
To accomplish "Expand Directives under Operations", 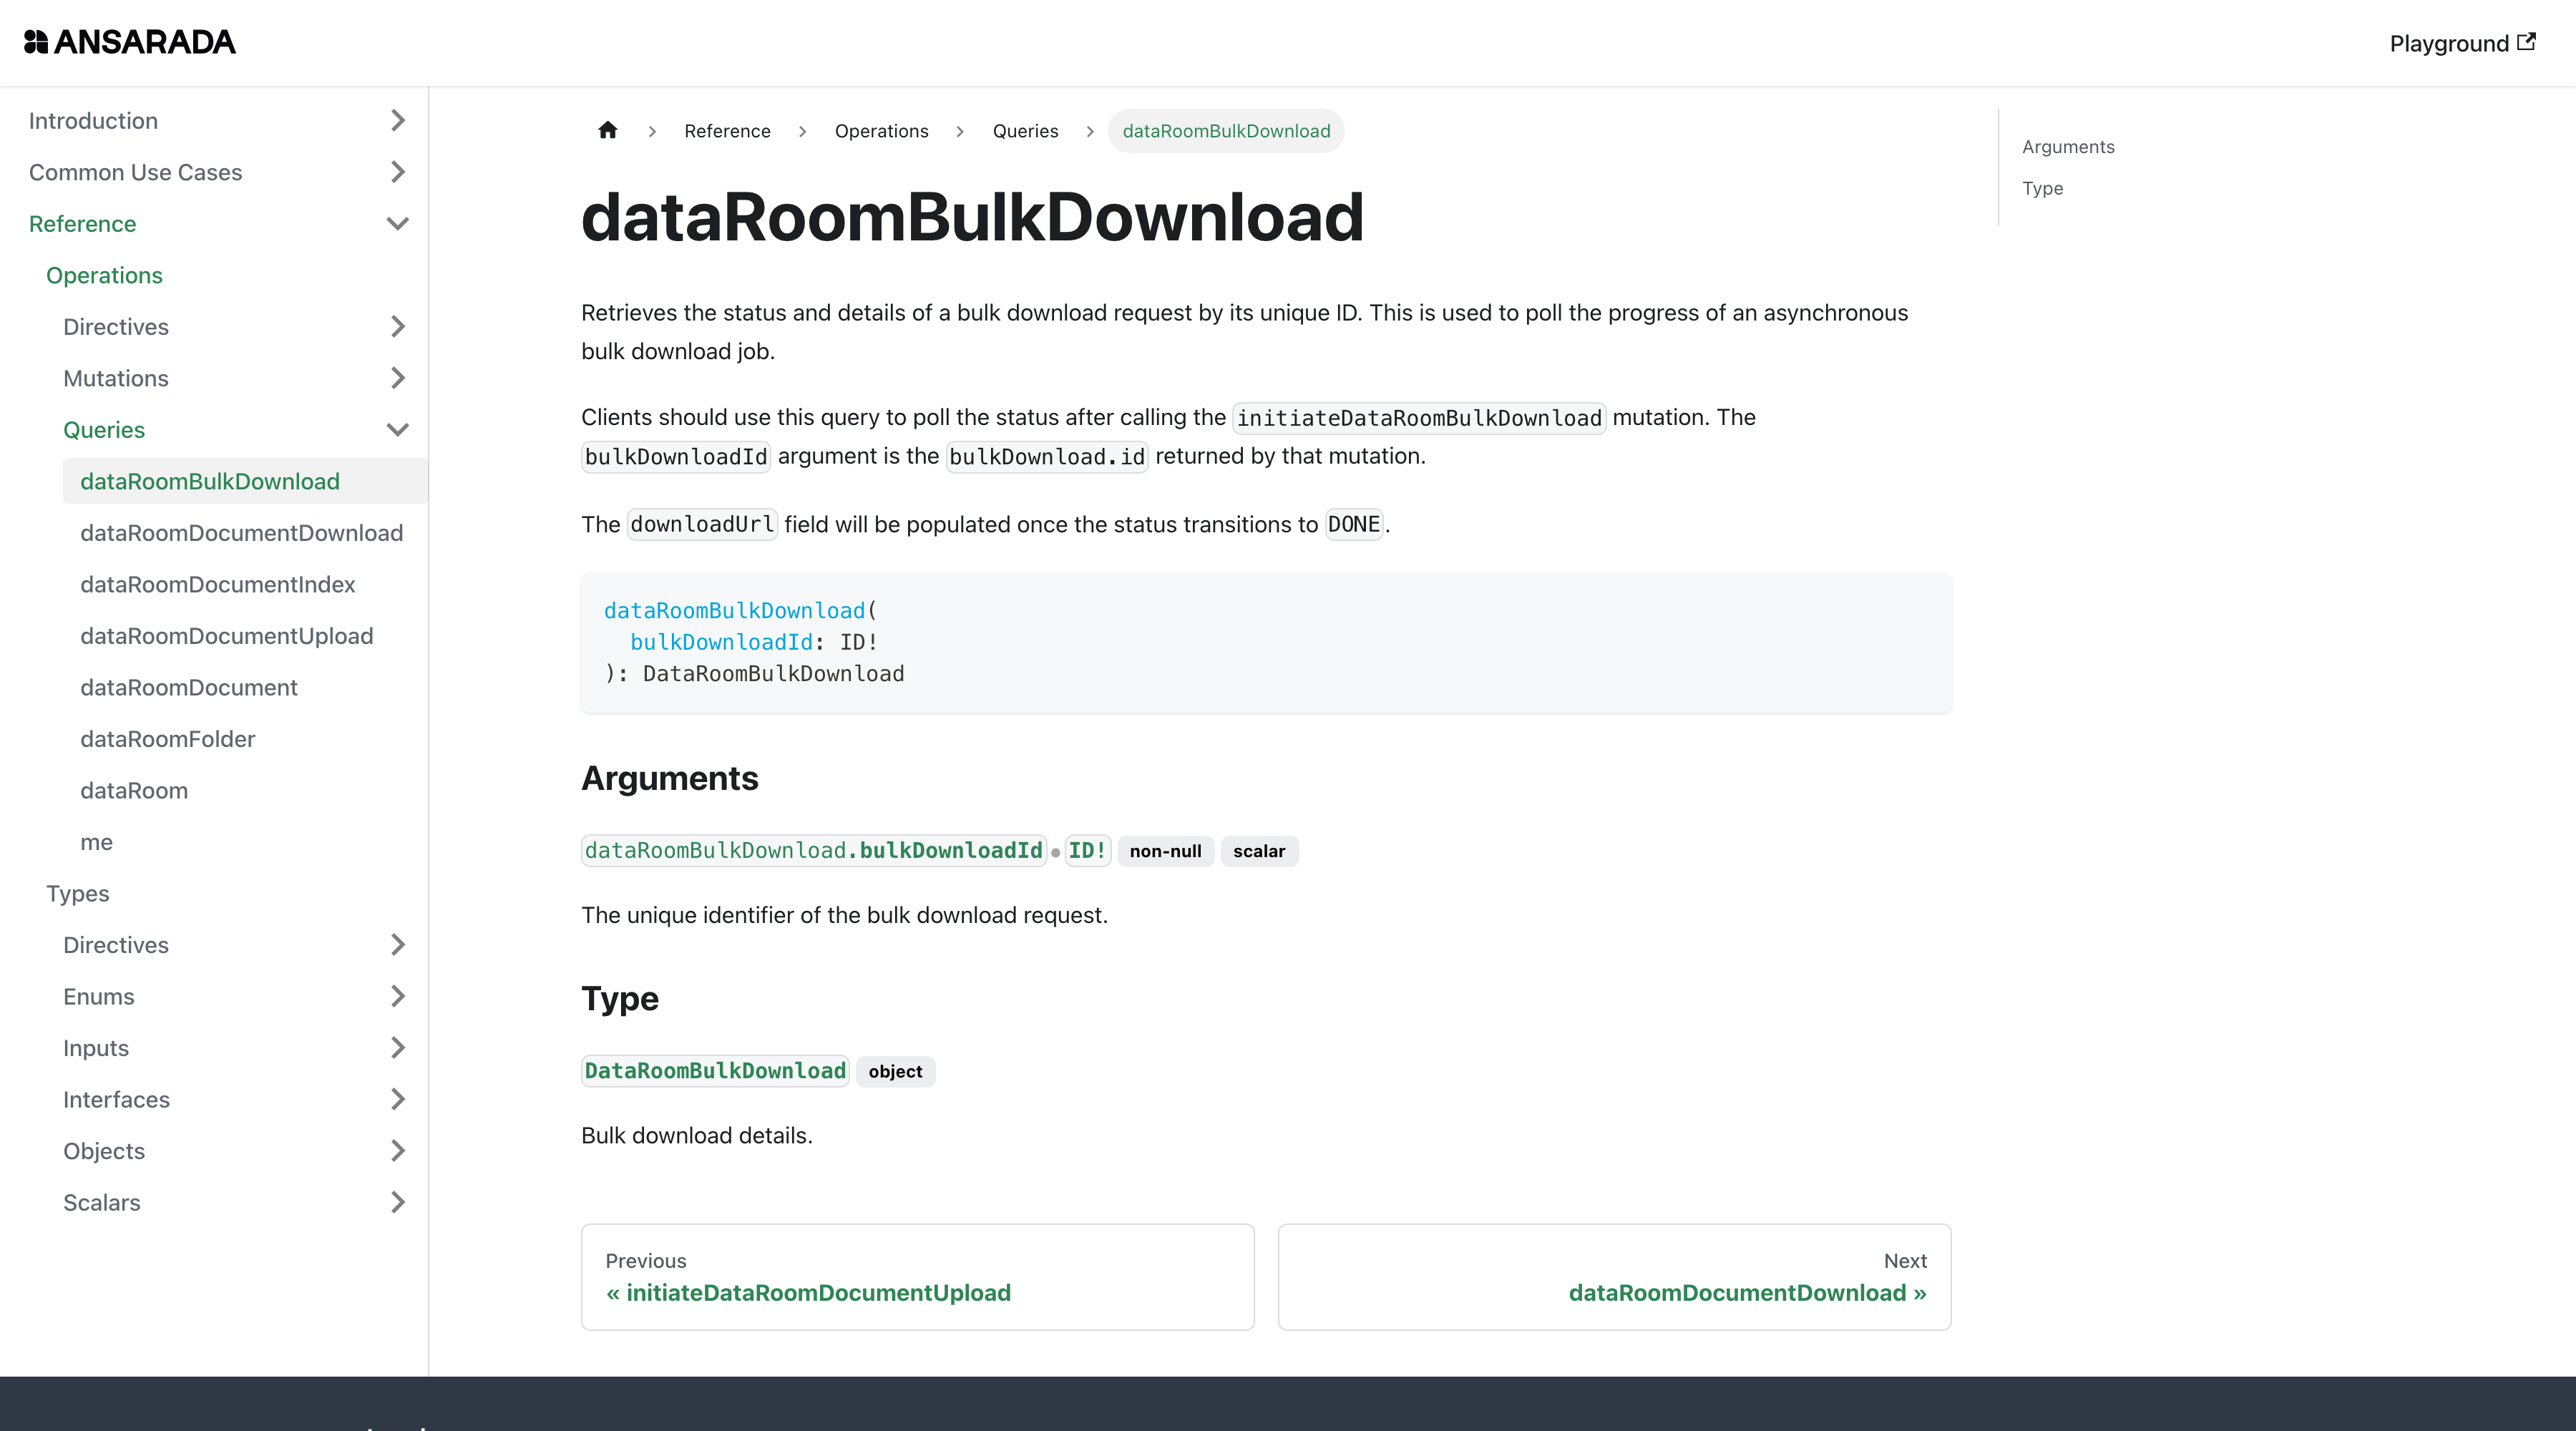I will click(397, 327).
